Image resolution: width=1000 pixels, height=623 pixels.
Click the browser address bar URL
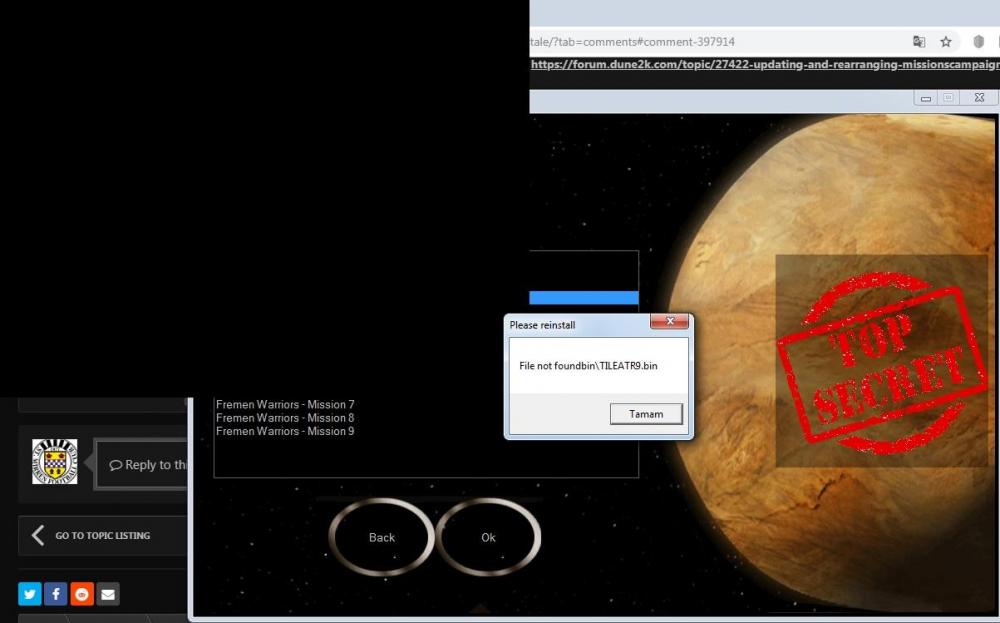pos(700,42)
